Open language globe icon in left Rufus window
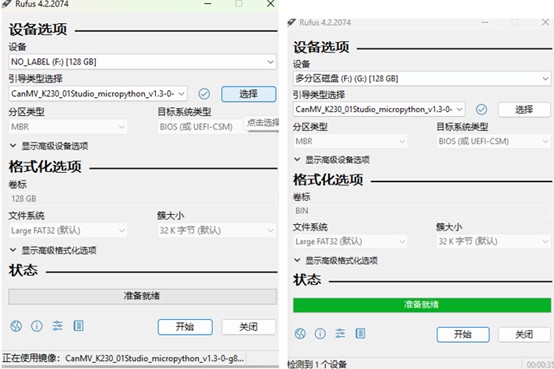The width and height of the screenshot is (554, 369). (16, 326)
